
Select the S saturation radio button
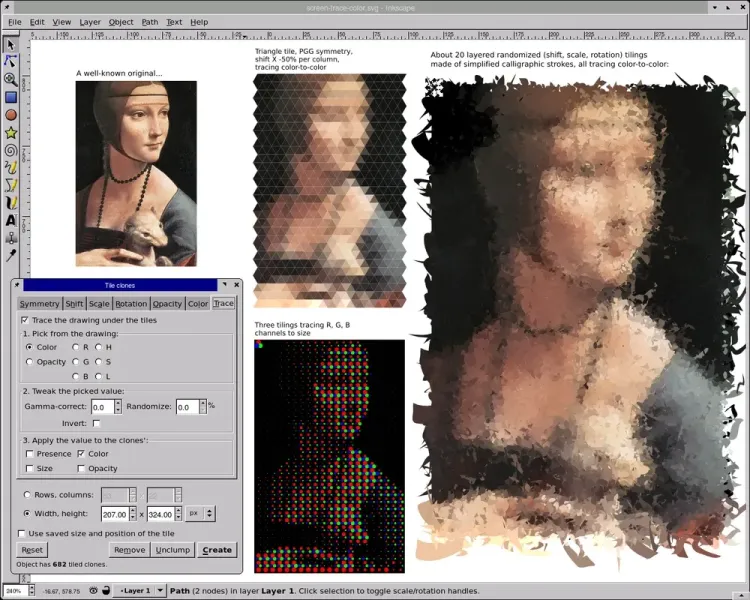coord(99,362)
